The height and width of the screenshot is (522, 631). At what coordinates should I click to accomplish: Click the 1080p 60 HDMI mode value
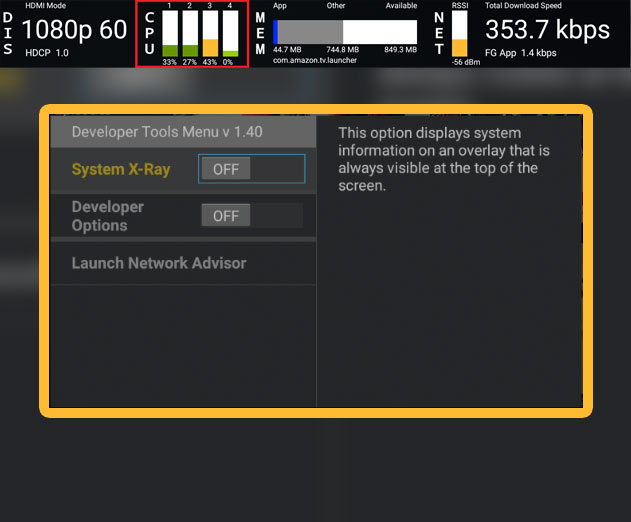[x=74, y=30]
